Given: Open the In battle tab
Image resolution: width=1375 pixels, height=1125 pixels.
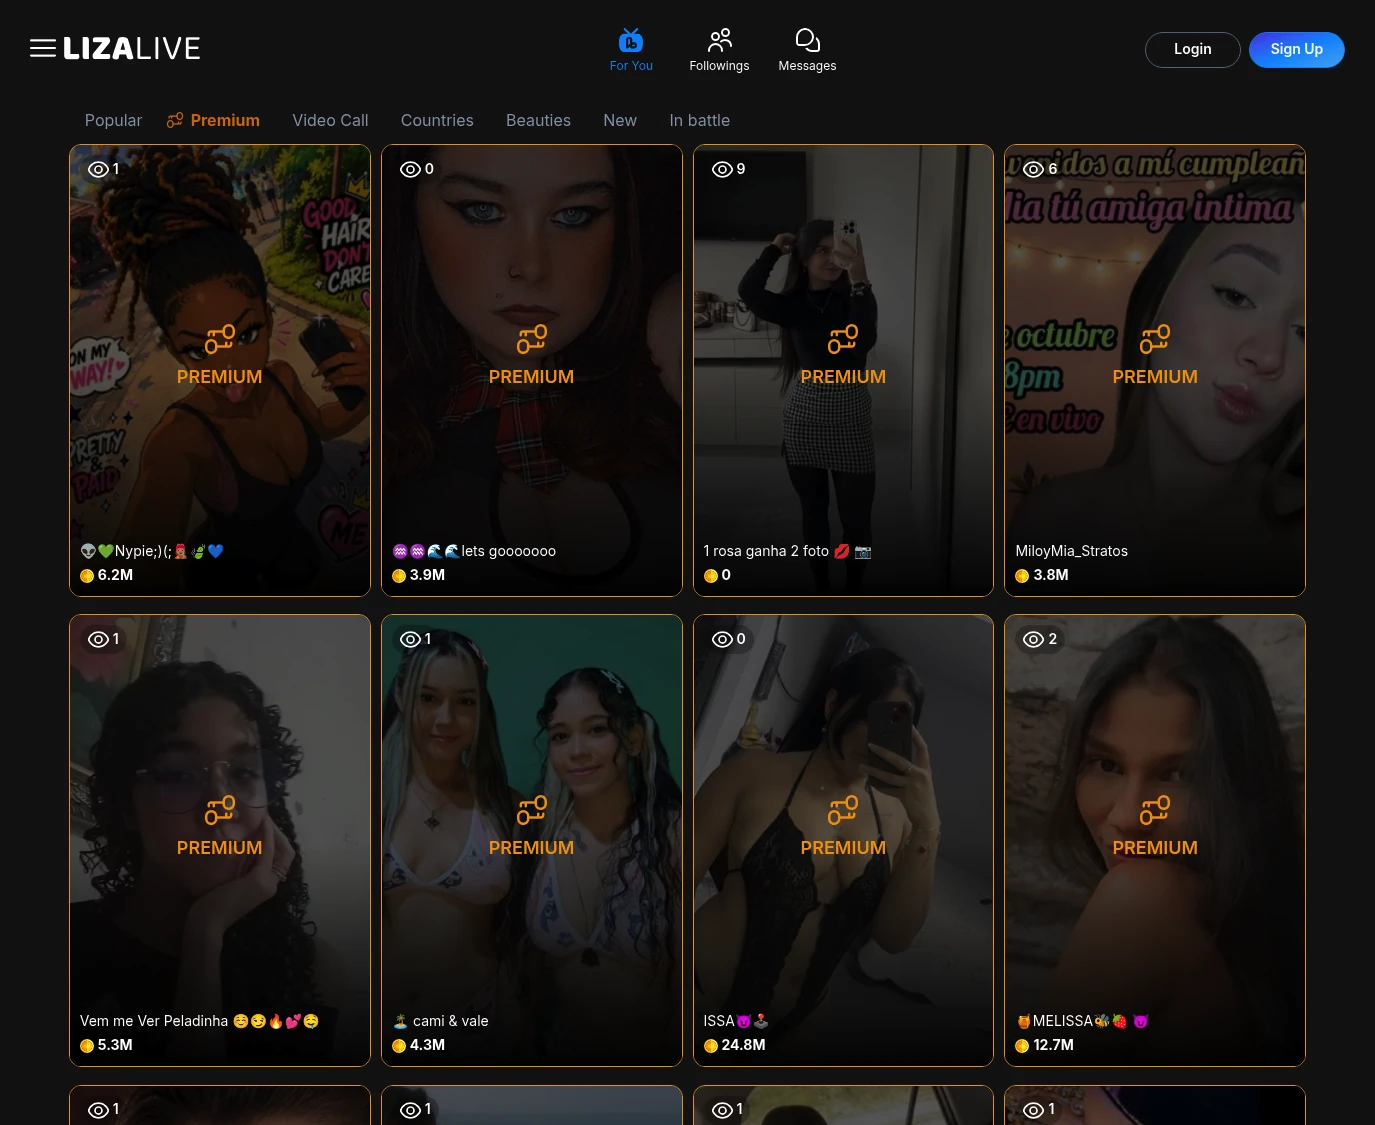Looking at the screenshot, I should (x=699, y=120).
